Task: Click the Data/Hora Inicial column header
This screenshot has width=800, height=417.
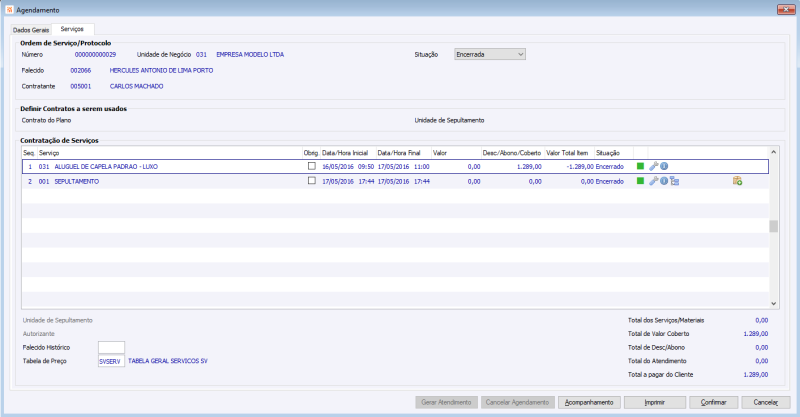Action: tap(348, 153)
